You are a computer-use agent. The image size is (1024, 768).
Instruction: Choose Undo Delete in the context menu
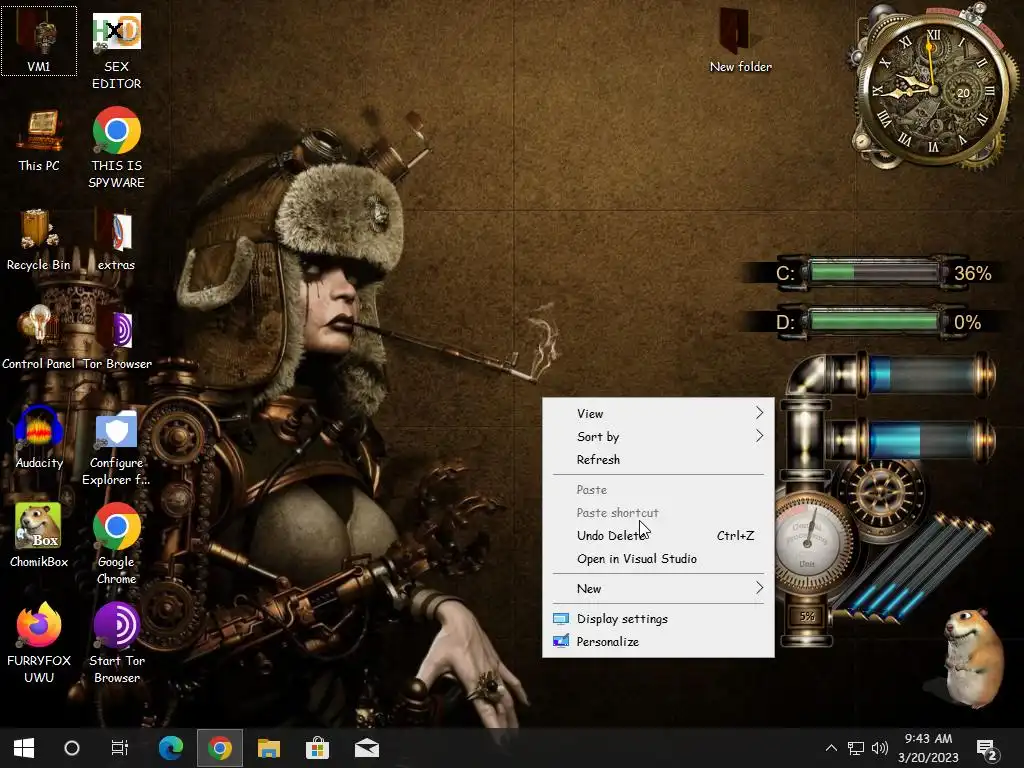[658, 535]
